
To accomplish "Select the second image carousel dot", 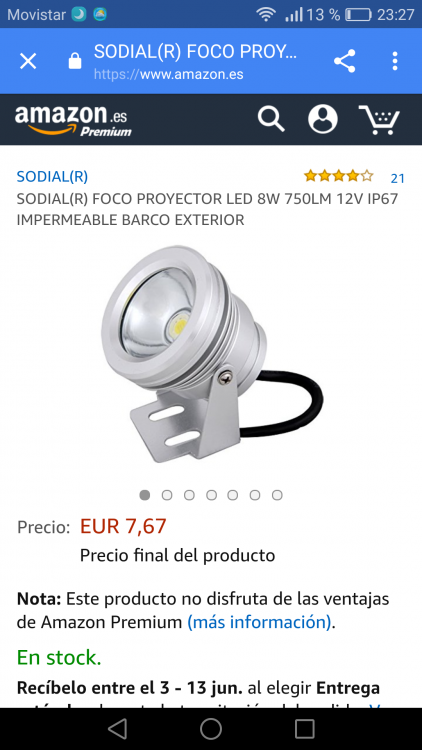I will click(x=167, y=495).
